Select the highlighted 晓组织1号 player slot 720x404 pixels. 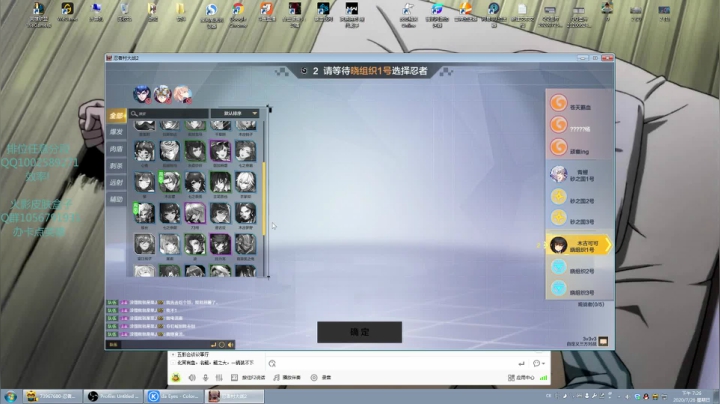click(579, 246)
